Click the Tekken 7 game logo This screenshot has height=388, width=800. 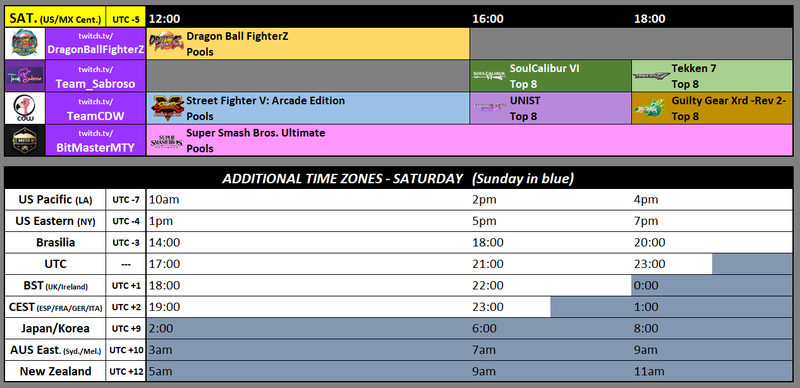651,76
